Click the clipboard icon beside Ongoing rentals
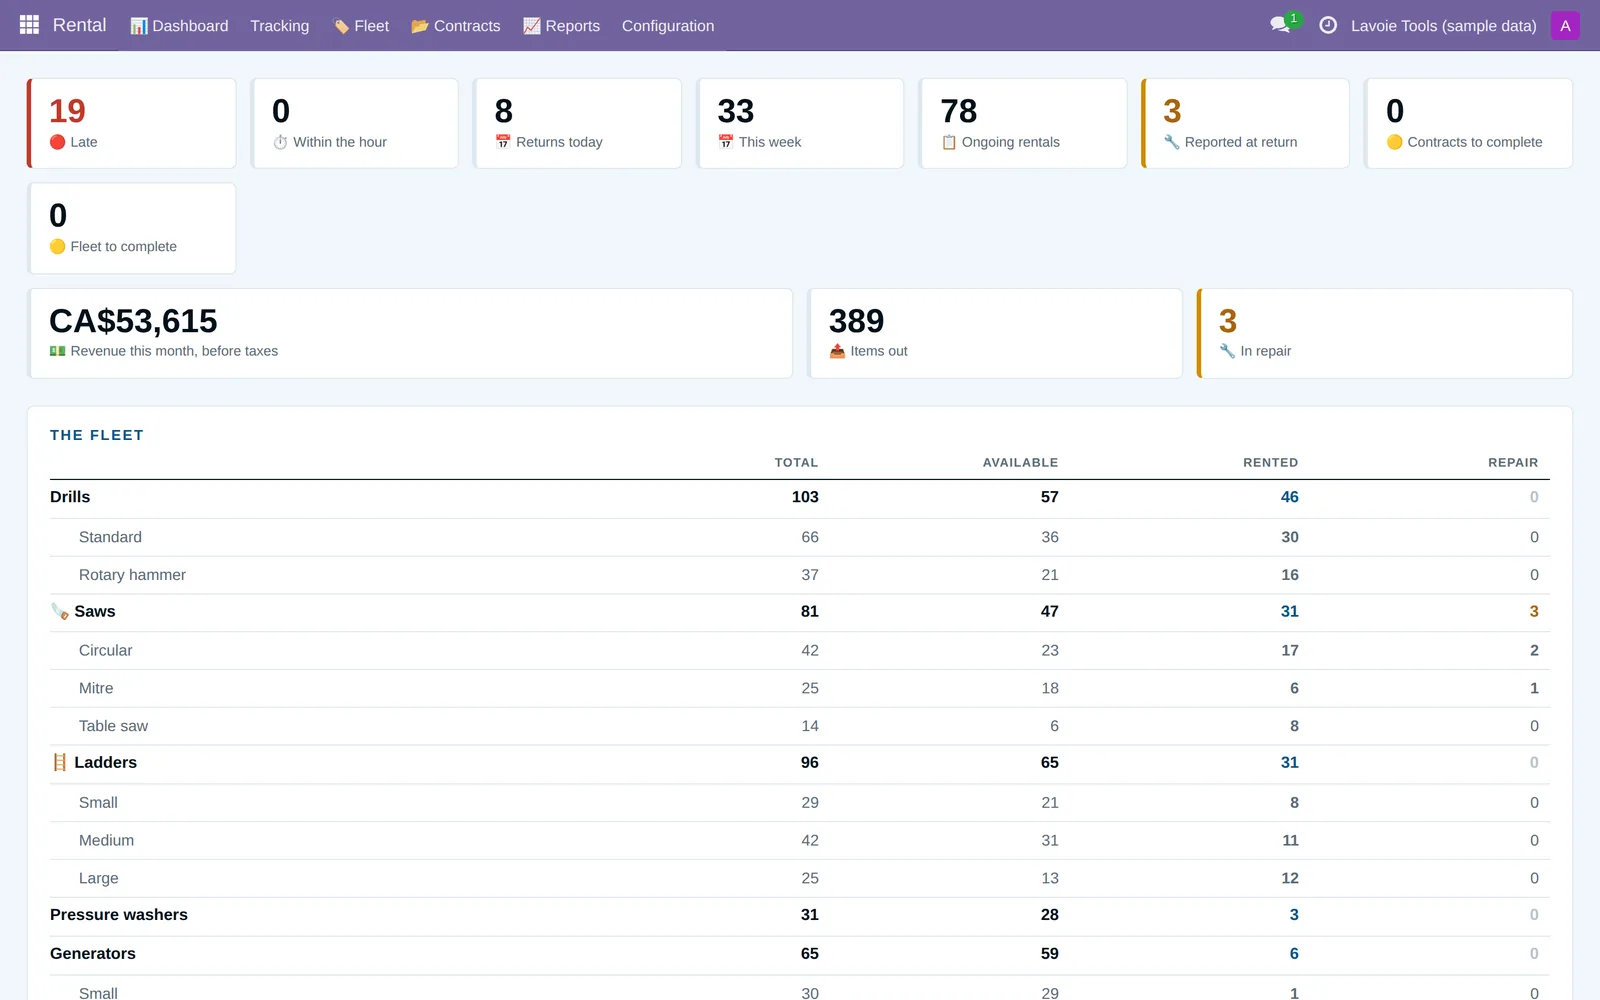Screen dimensions: 1600x1000 pyautogui.click(x=949, y=142)
